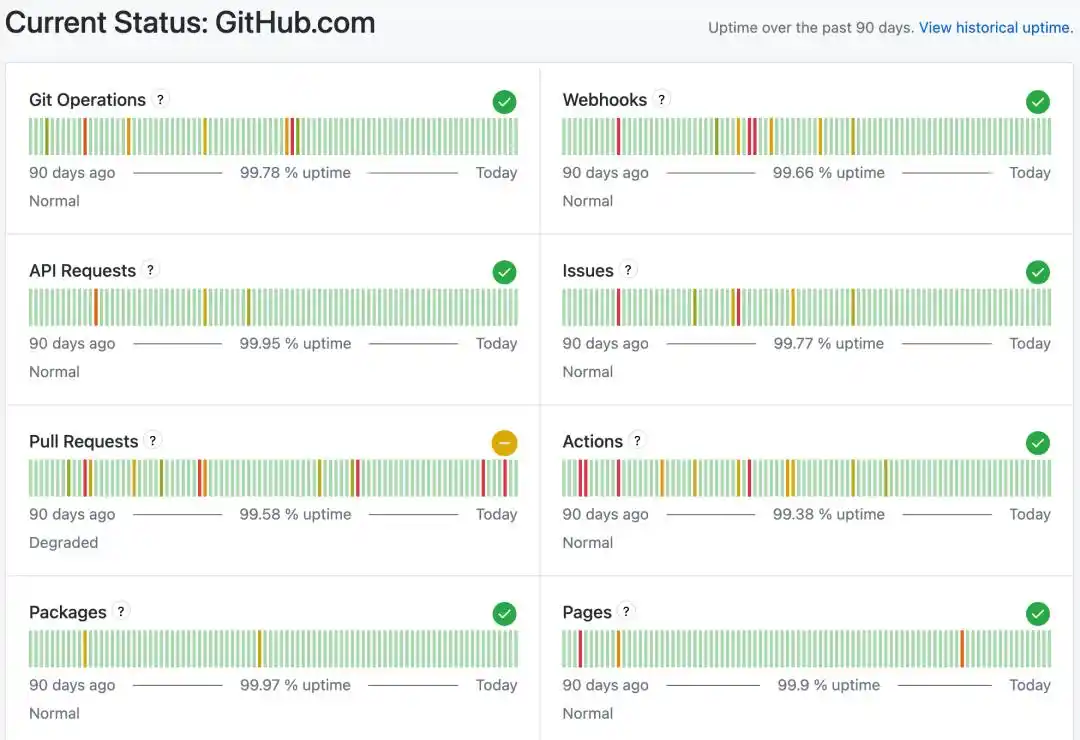
Task: Click the green check status for Git Operations
Action: (505, 101)
